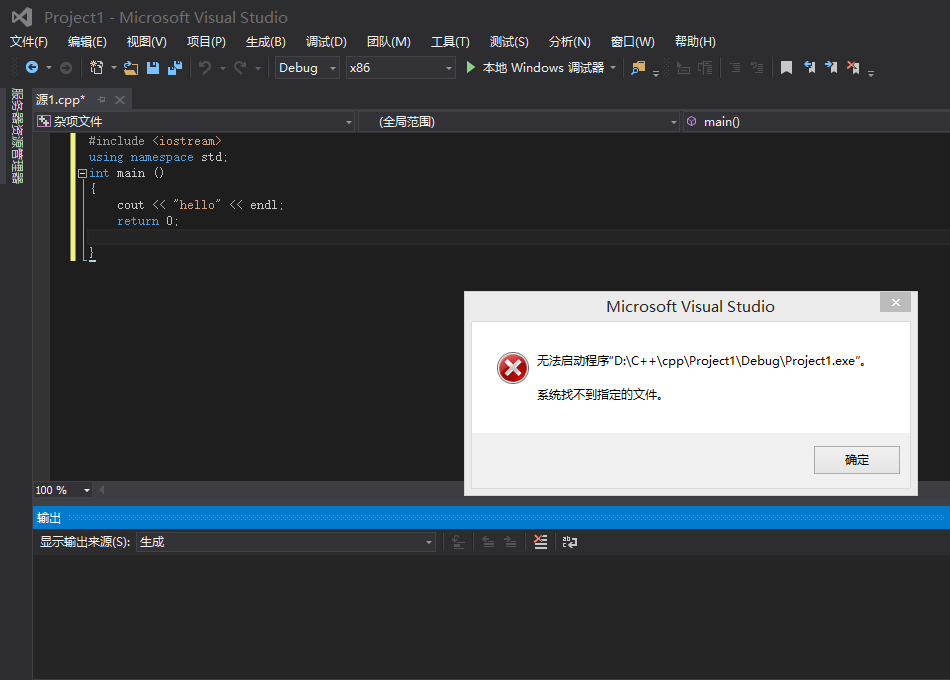950x680 pixels.
Task: Pin the 源1.cpp tab
Action: pyautogui.click(x=102, y=100)
